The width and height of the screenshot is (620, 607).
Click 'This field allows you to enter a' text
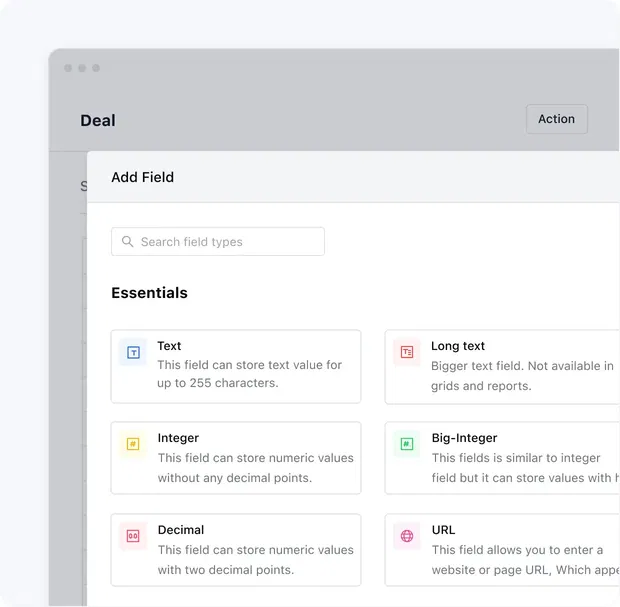(517, 550)
